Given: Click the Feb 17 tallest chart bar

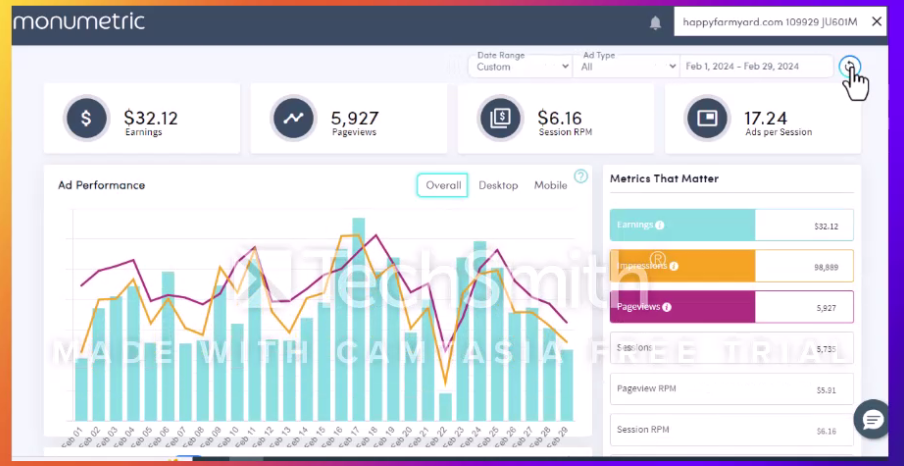Looking at the screenshot, I should (359, 320).
